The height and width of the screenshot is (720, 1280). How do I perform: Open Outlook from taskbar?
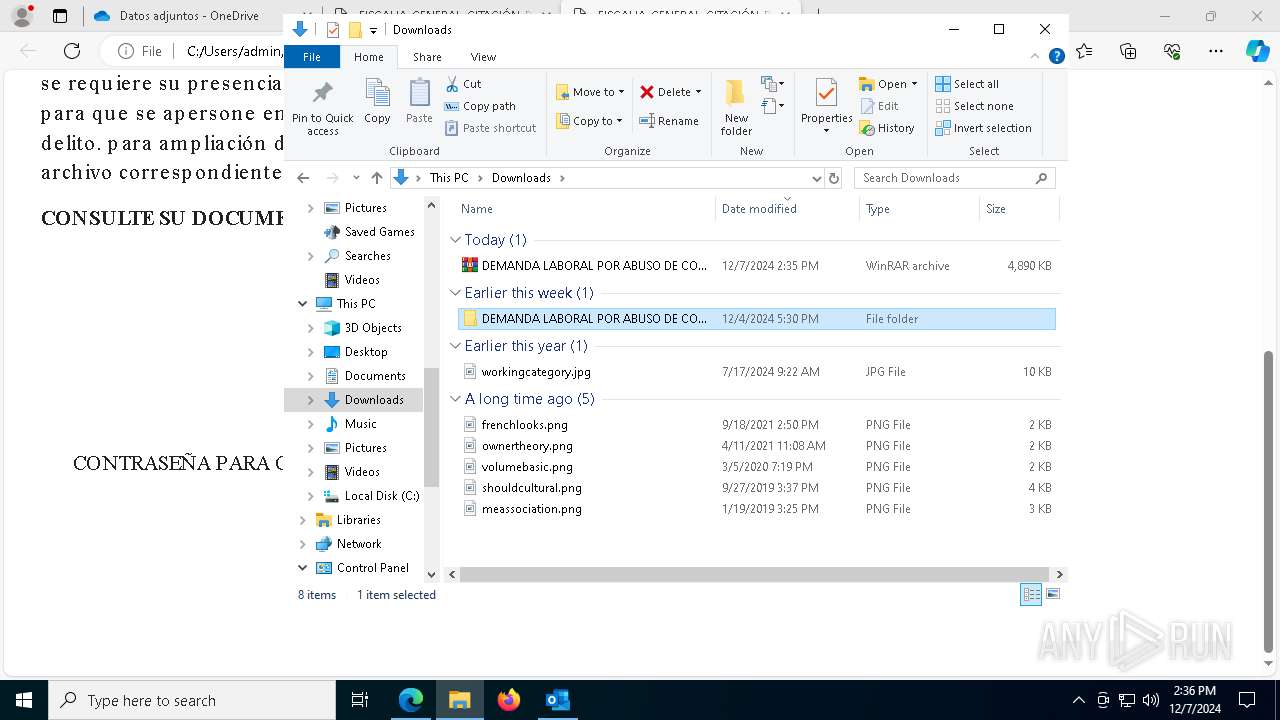click(x=557, y=700)
